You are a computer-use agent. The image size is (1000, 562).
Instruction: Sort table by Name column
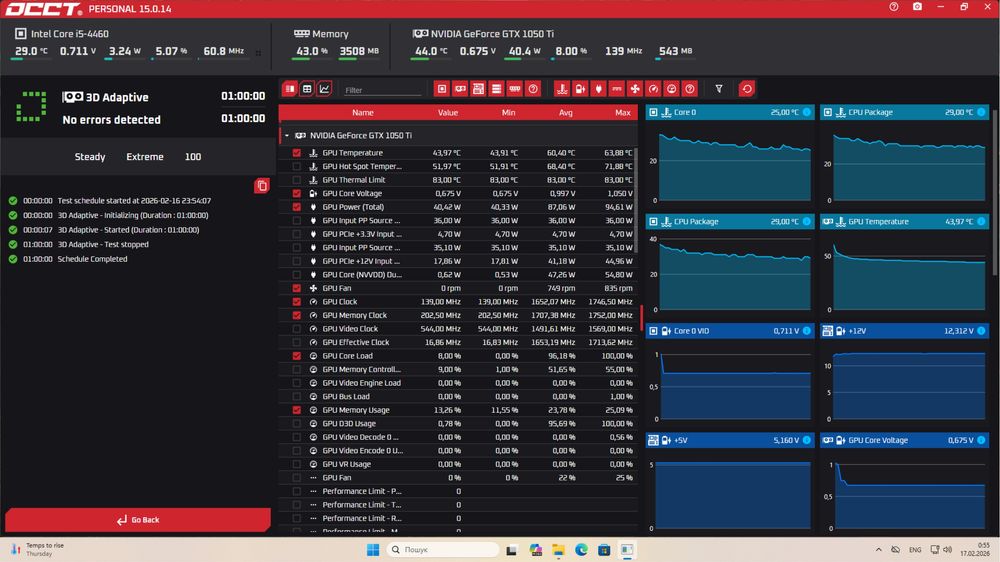(362, 112)
